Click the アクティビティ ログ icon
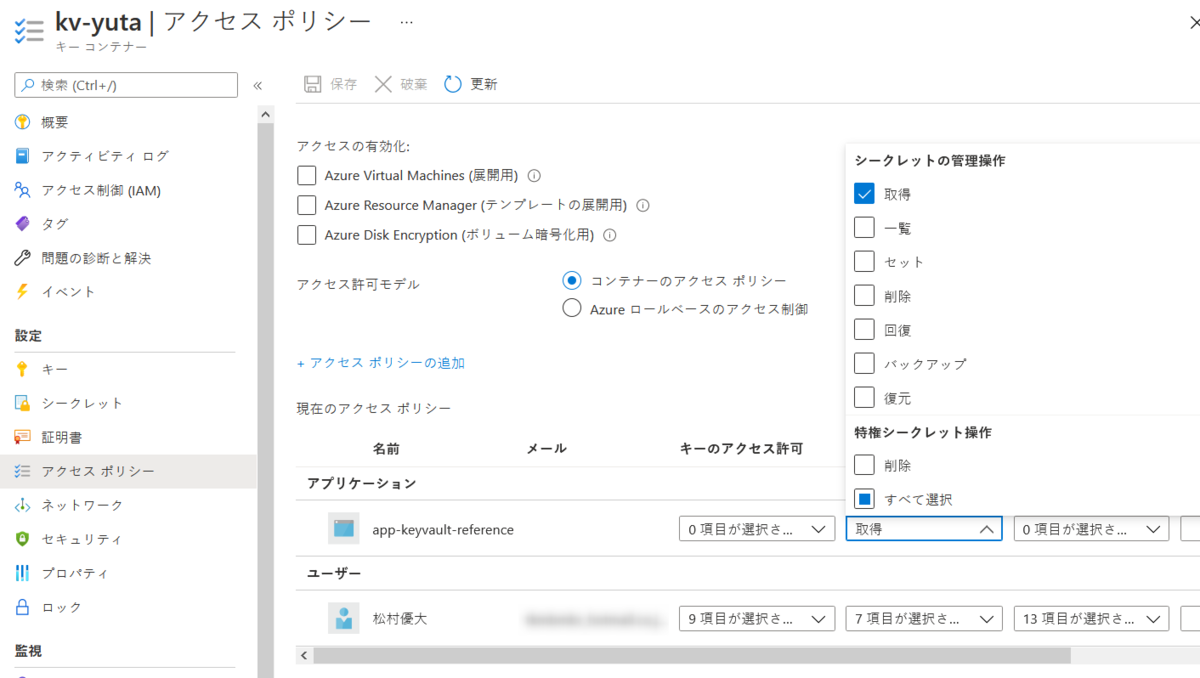 tap(23, 156)
